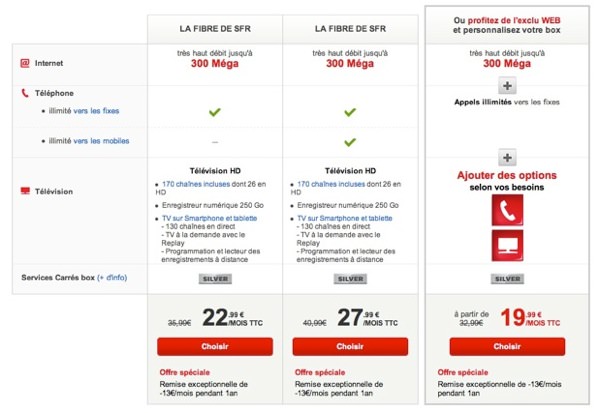Image resolution: width=600 pixels, height=413 pixels.
Task: Click the Internet @ icon
Action: pos(25,63)
